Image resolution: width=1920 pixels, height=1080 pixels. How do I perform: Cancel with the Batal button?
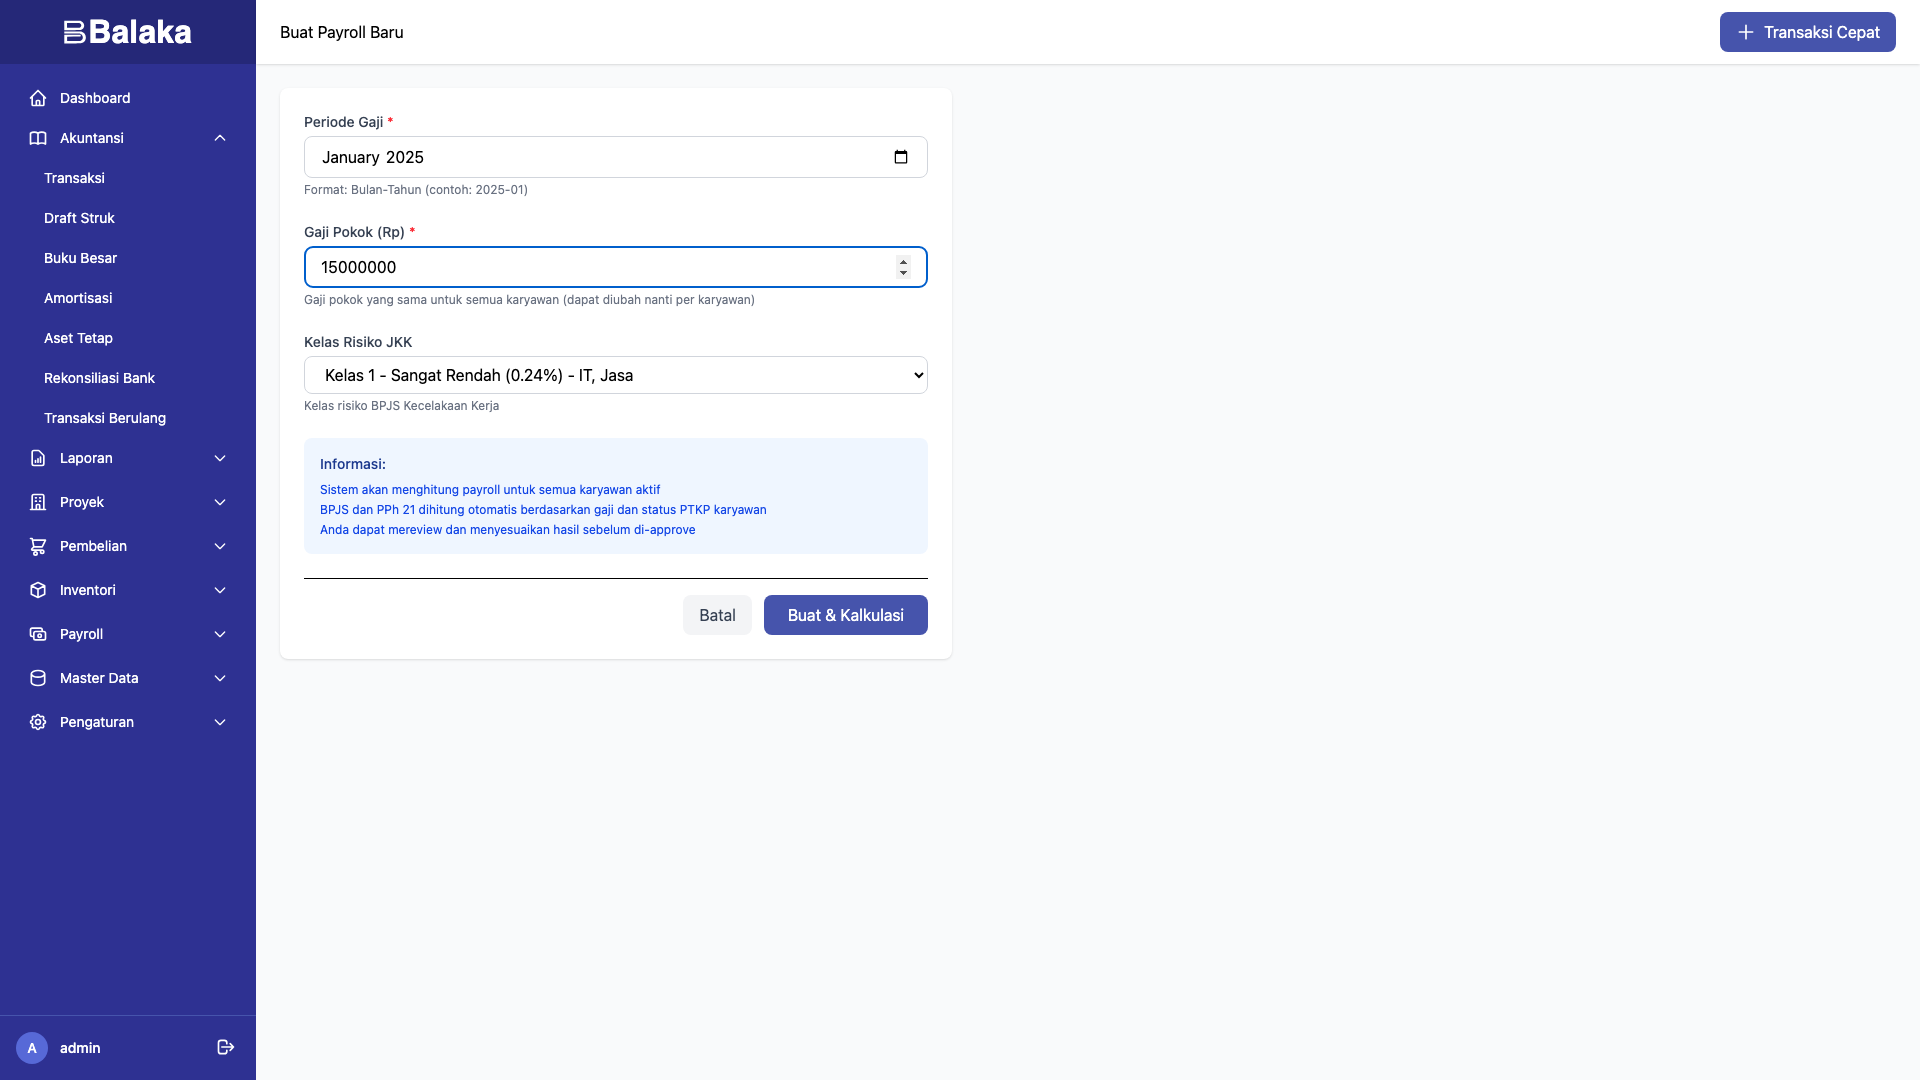click(x=717, y=615)
